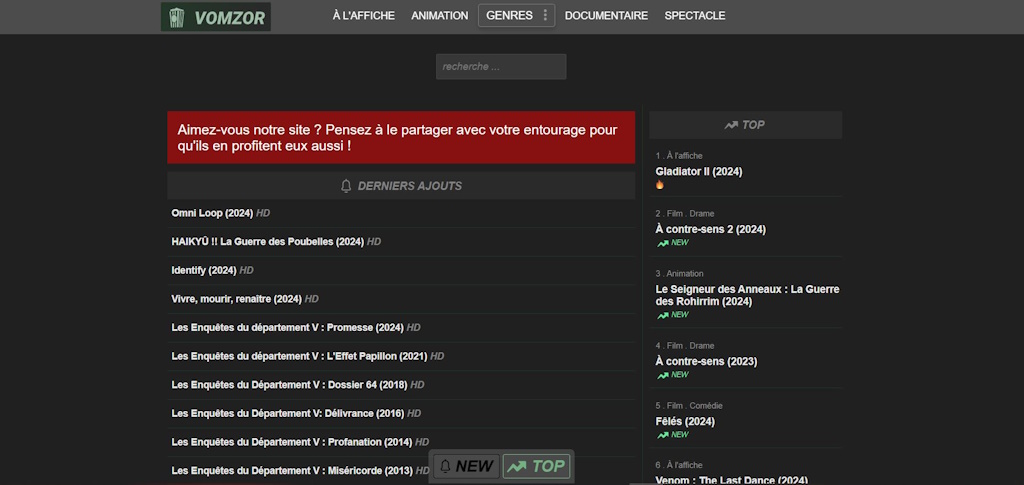Click the recherche search field

tap(501, 67)
